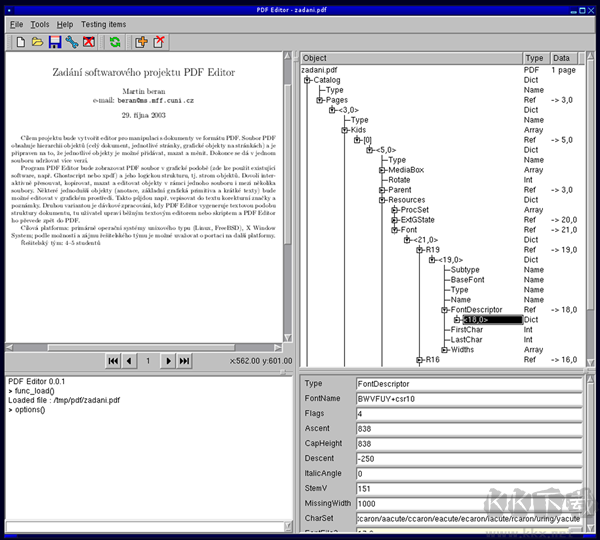Click the green refresh arrows icon
600x540 pixels.
tap(115, 42)
